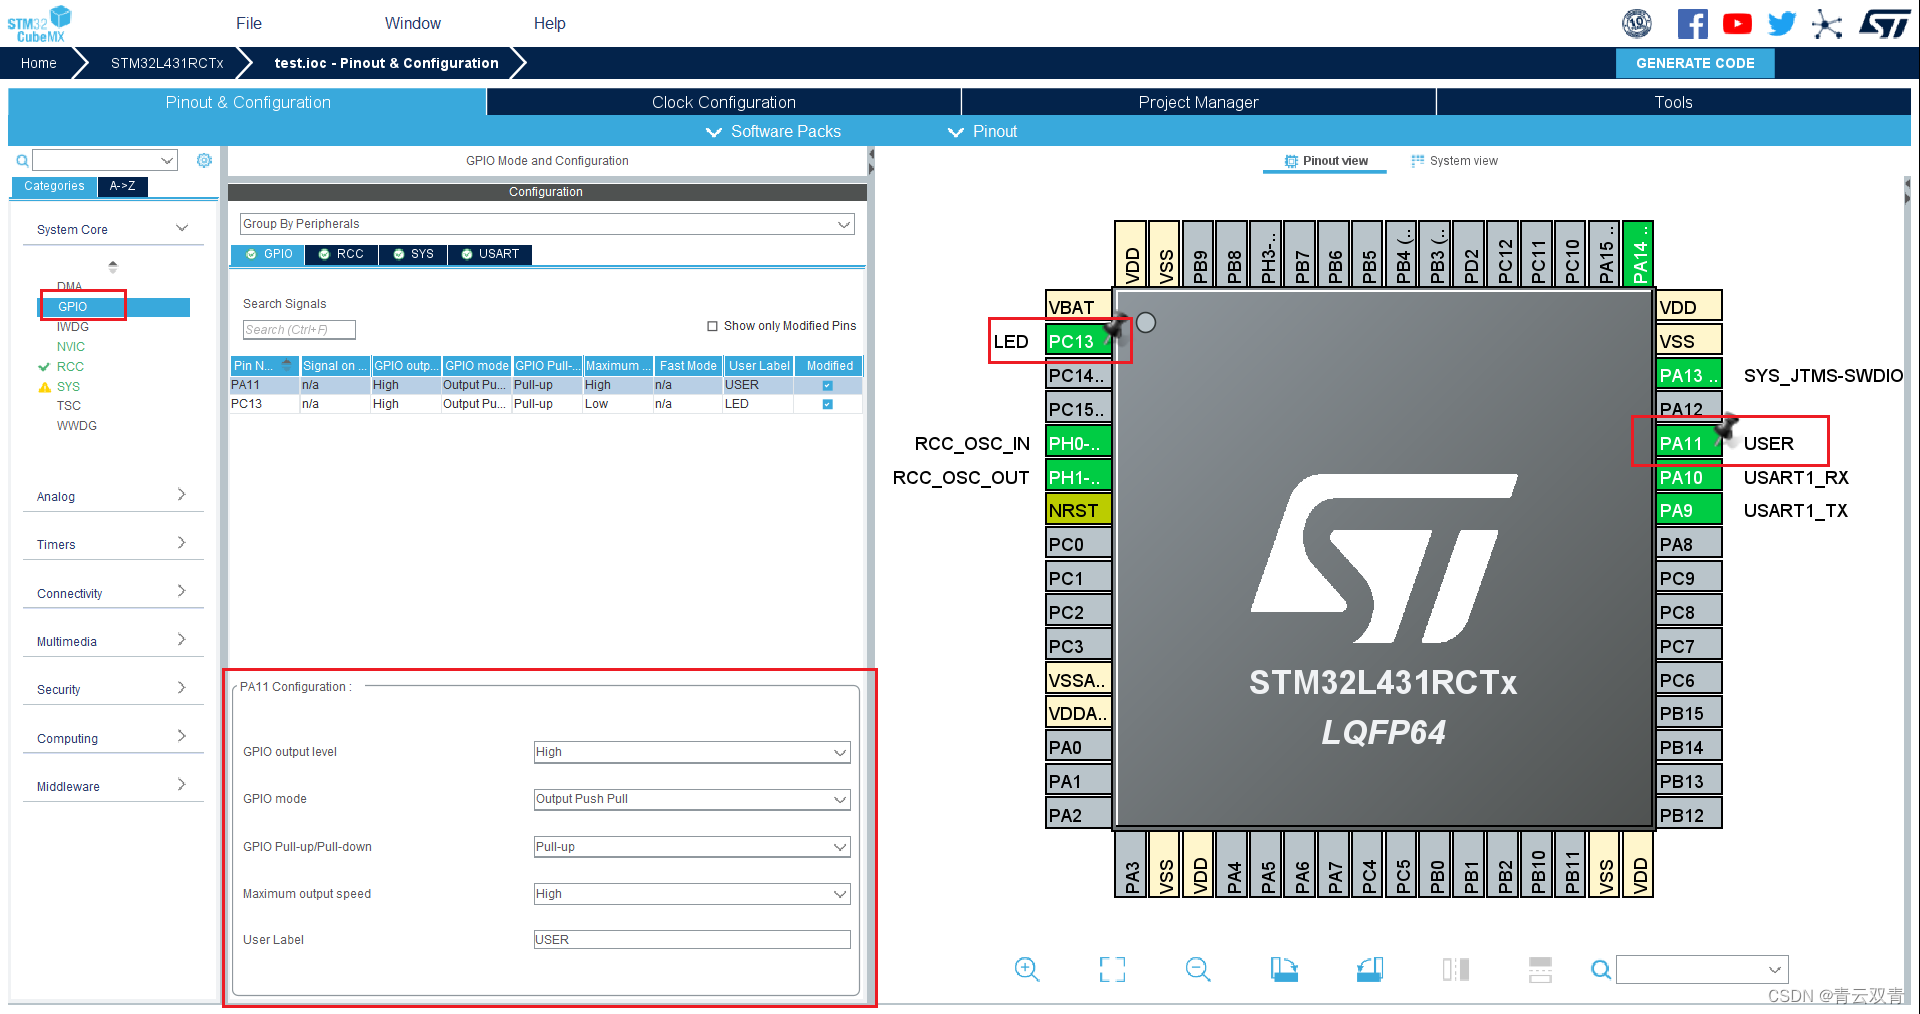Open the Software Packs dropdown menu
This screenshot has width=1920, height=1014.
tap(773, 132)
